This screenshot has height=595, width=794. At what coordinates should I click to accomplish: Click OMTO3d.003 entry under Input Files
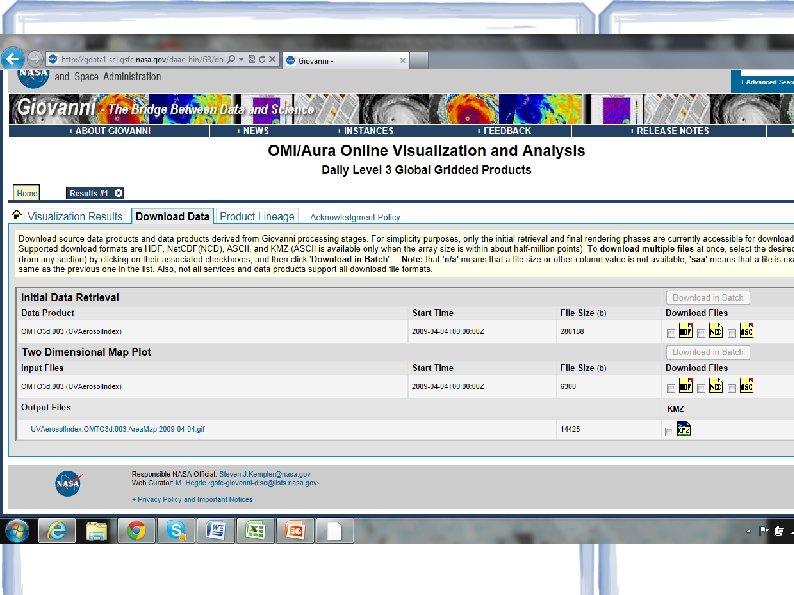[71, 386]
